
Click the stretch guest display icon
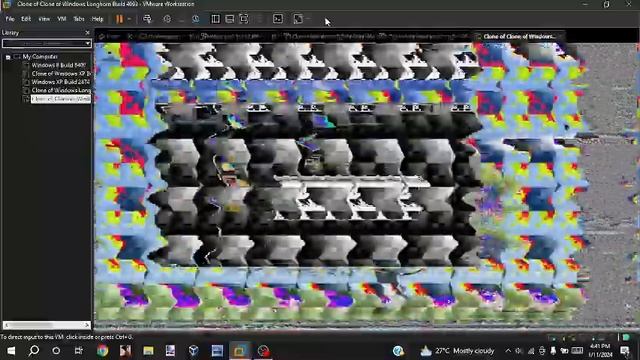[x=299, y=19]
